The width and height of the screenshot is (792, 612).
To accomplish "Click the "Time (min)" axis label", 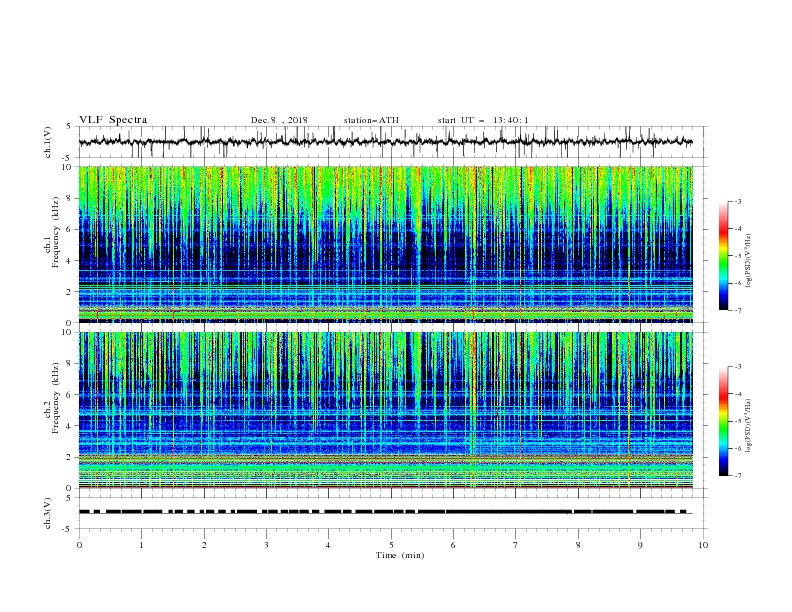I will click(400, 555).
